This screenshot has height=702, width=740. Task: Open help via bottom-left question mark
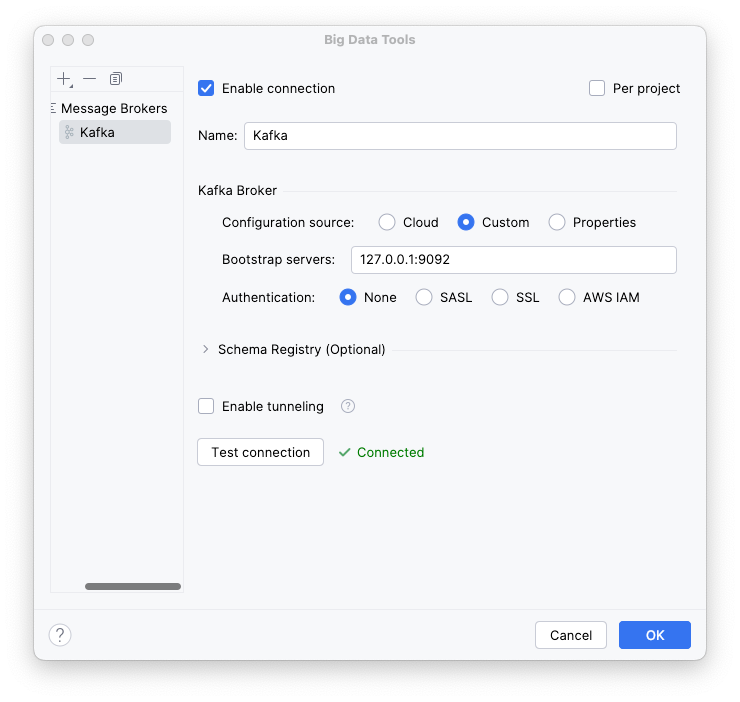coord(60,635)
